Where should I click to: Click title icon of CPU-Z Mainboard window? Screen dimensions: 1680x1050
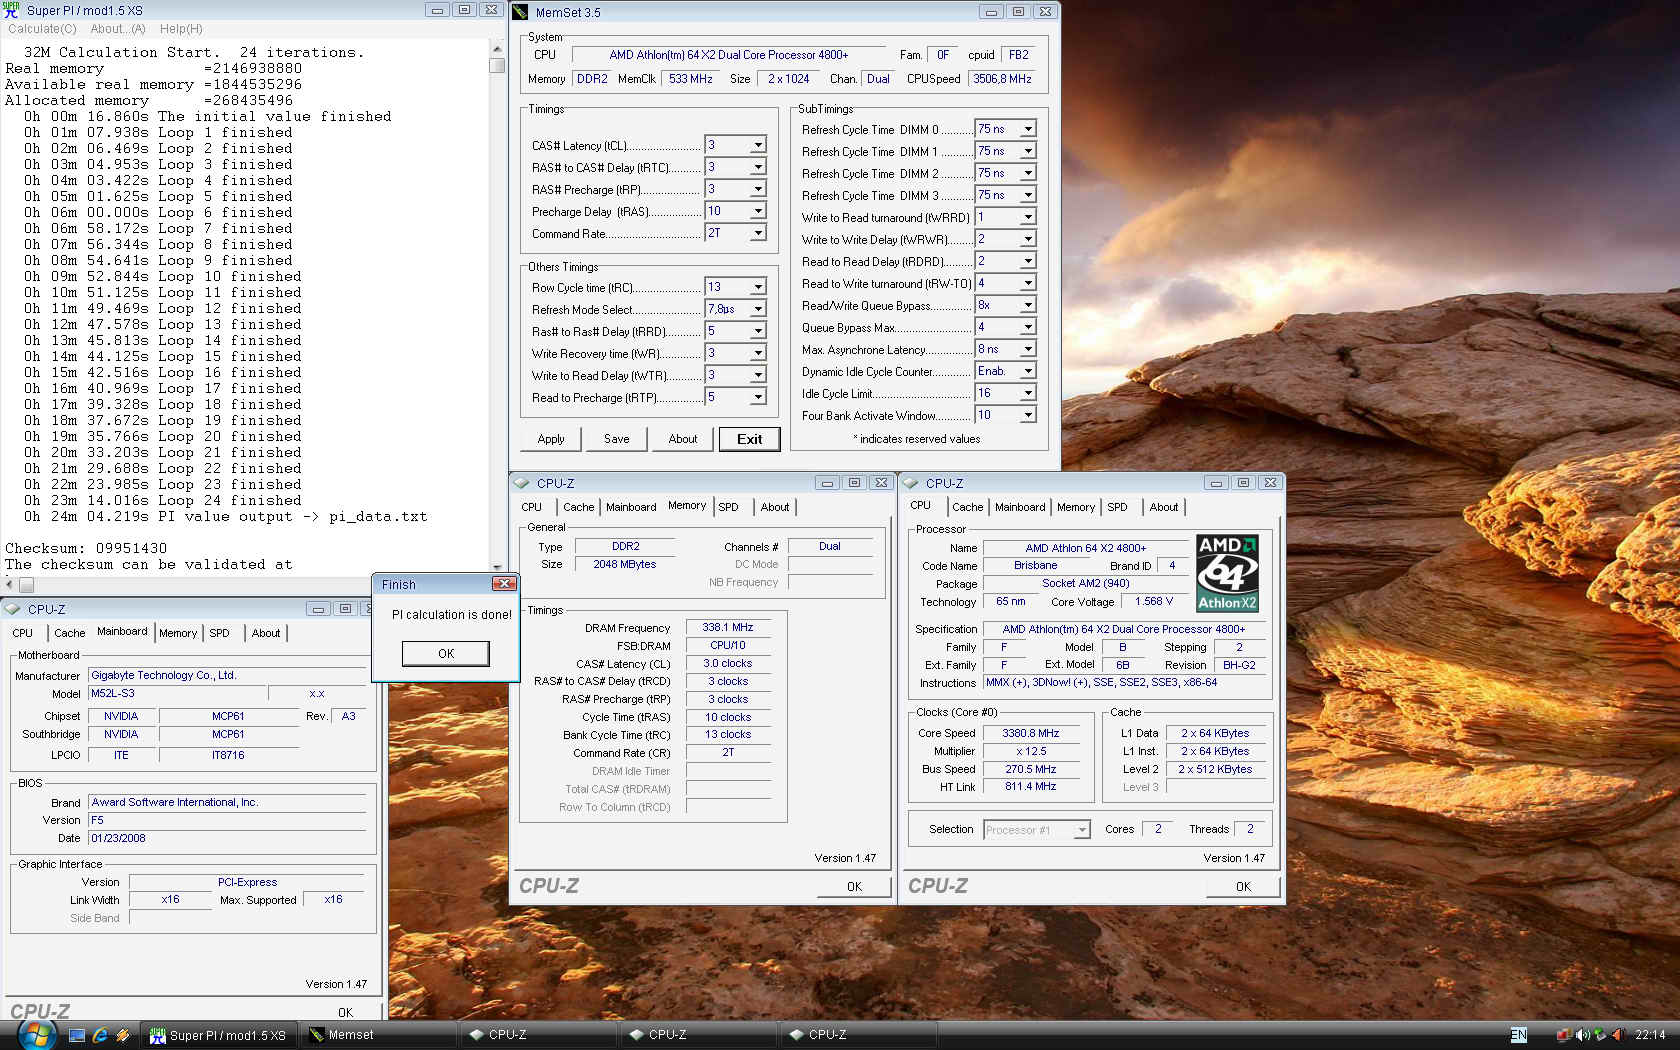tap(12, 609)
